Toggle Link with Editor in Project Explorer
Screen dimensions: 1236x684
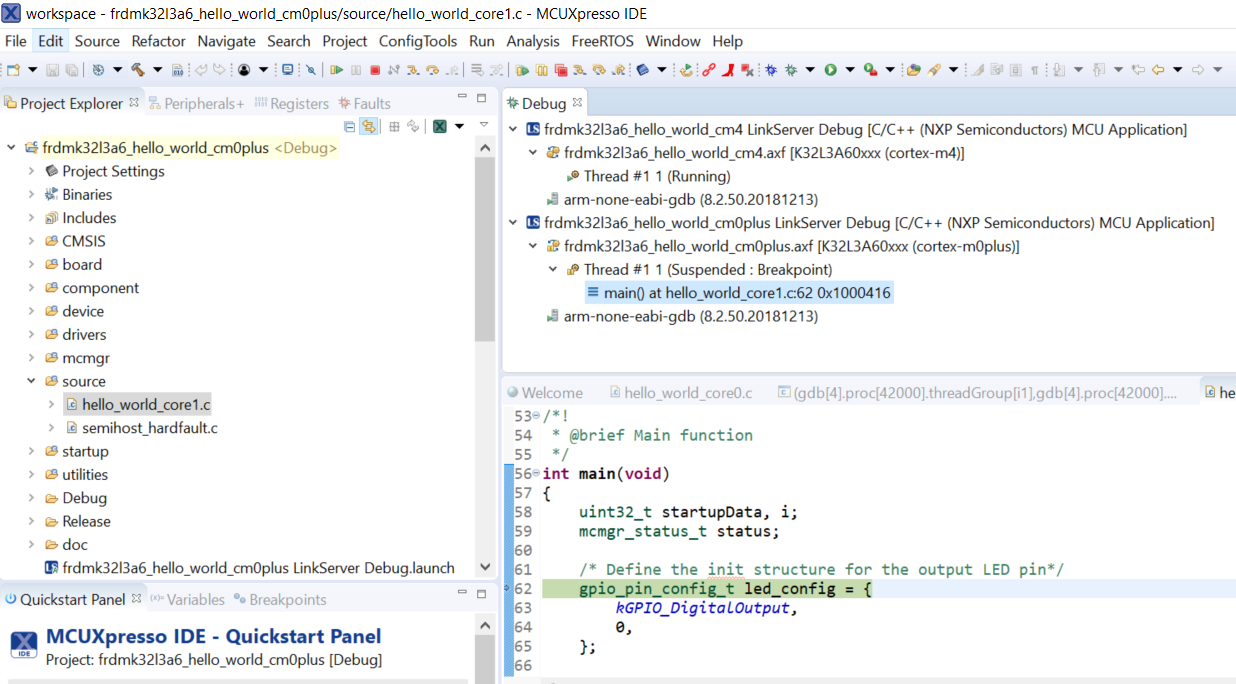369,126
